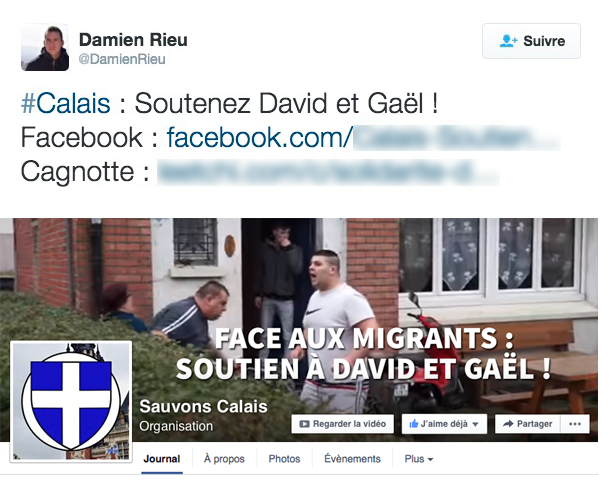Click the Sauvons Calais page logo

[x=71, y=402]
